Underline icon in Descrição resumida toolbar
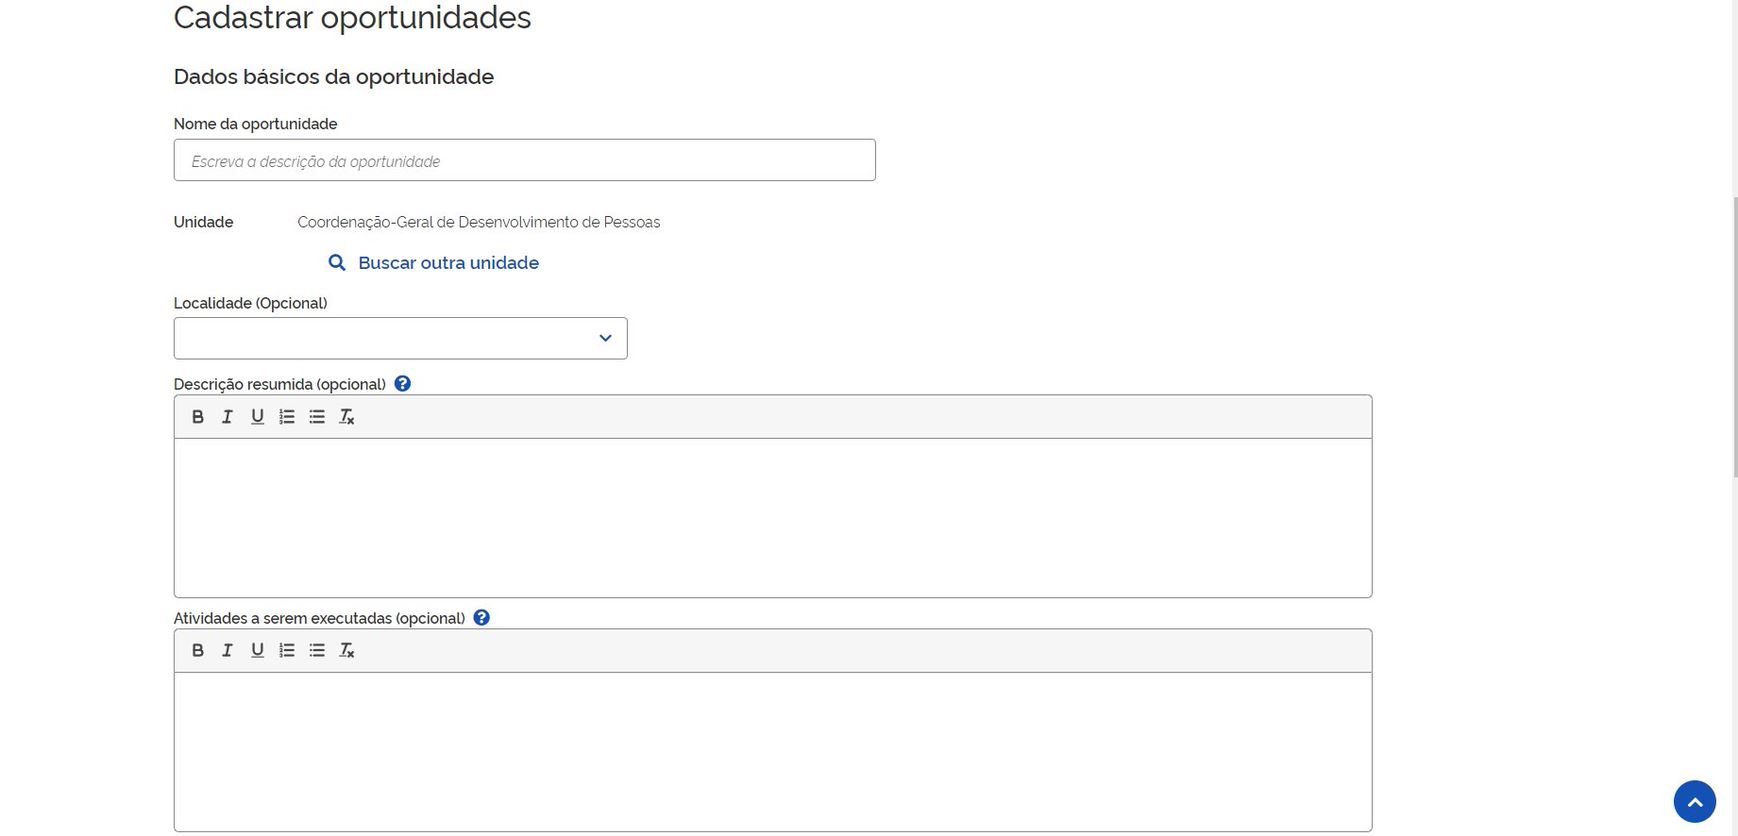1738x836 pixels. click(257, 417)
